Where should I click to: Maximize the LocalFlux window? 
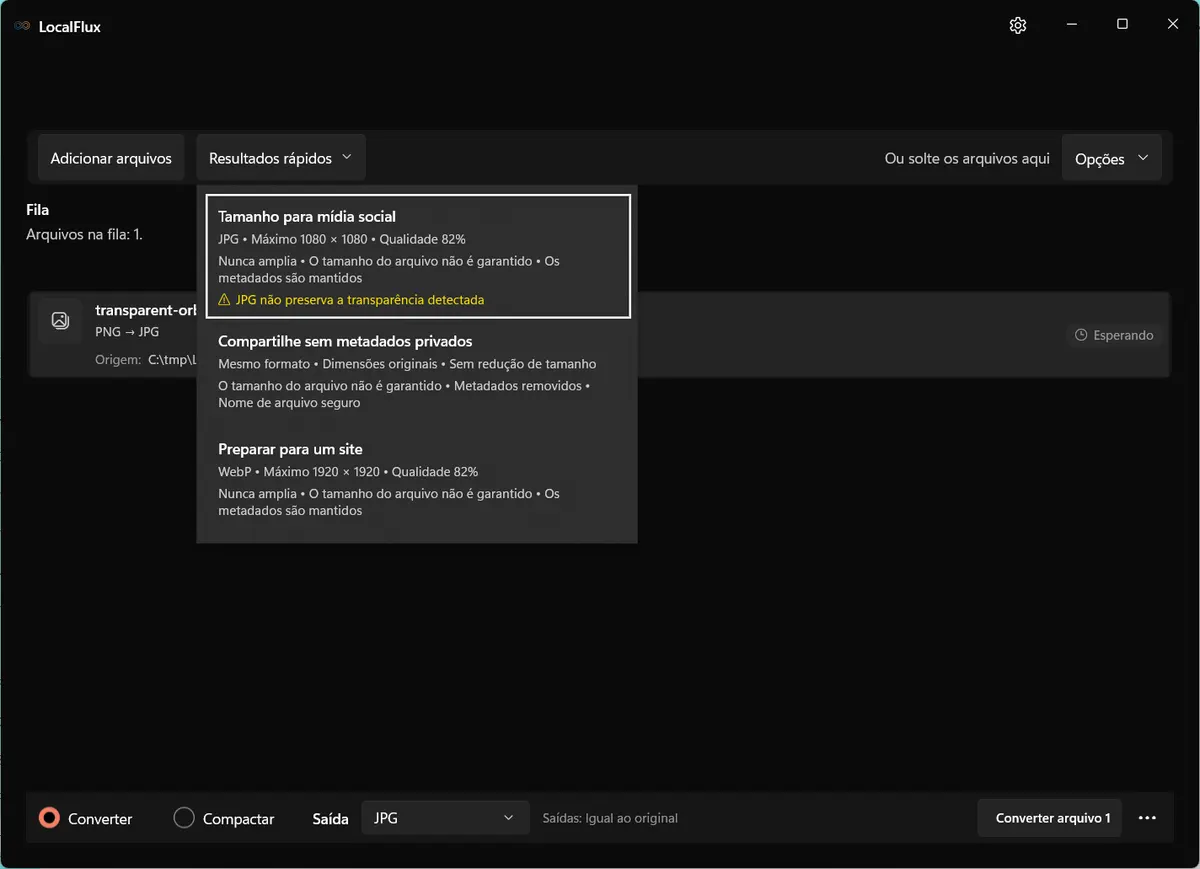coord(1122,25)
